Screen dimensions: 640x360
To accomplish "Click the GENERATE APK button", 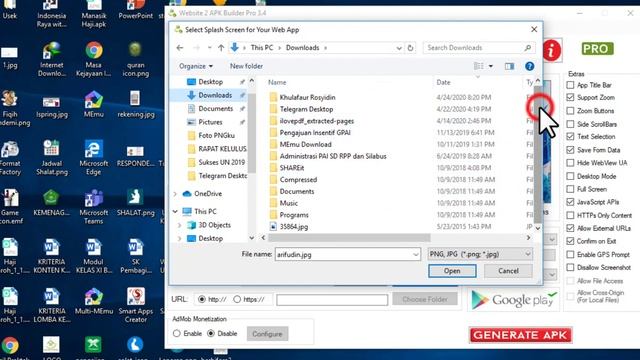I will click(520, 335).
